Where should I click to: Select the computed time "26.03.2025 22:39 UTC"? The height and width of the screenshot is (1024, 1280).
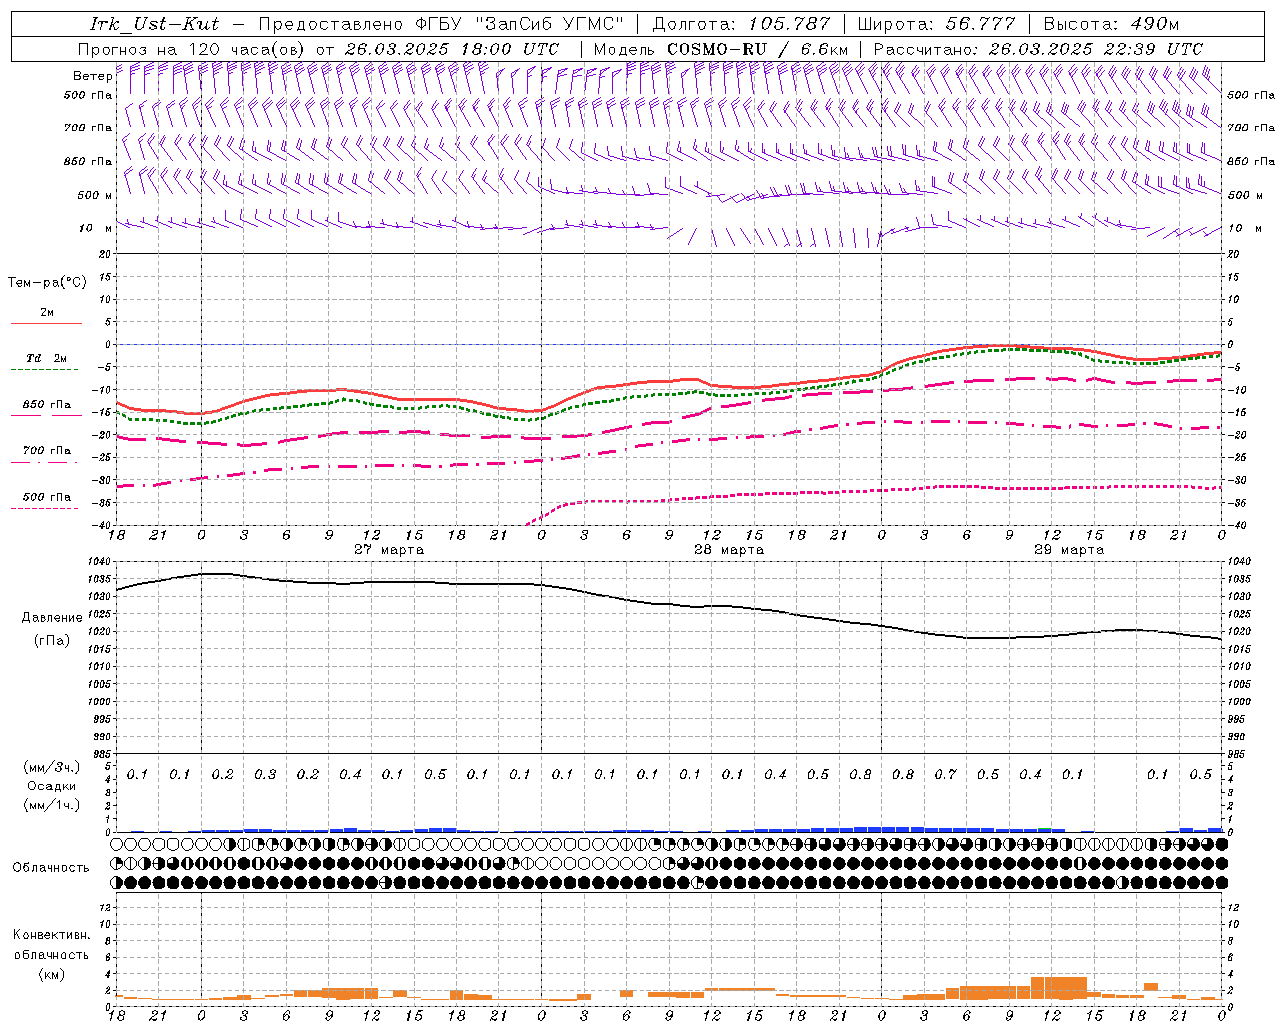1096,49
